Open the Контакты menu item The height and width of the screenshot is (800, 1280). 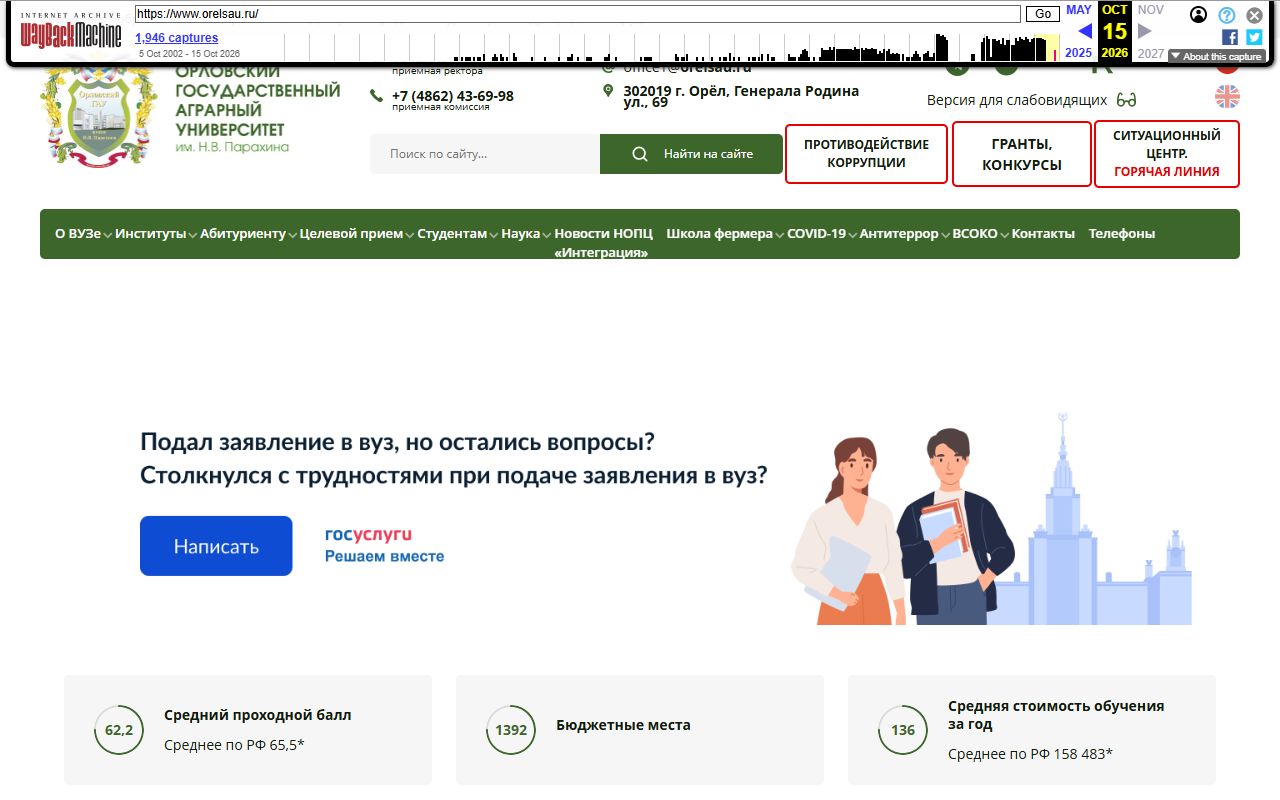1043,234
